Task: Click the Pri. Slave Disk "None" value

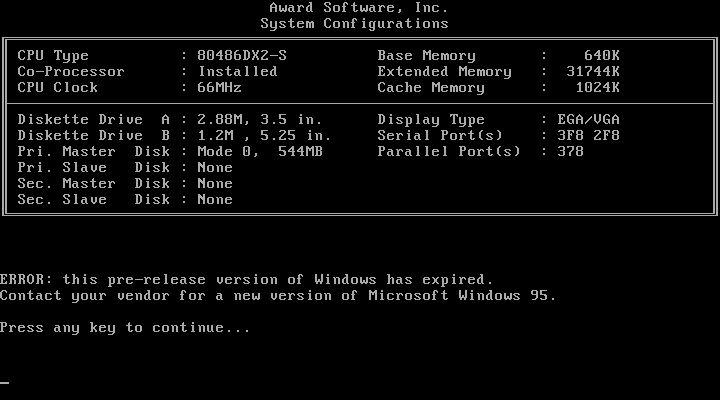Action: click(x=215, y=168)
